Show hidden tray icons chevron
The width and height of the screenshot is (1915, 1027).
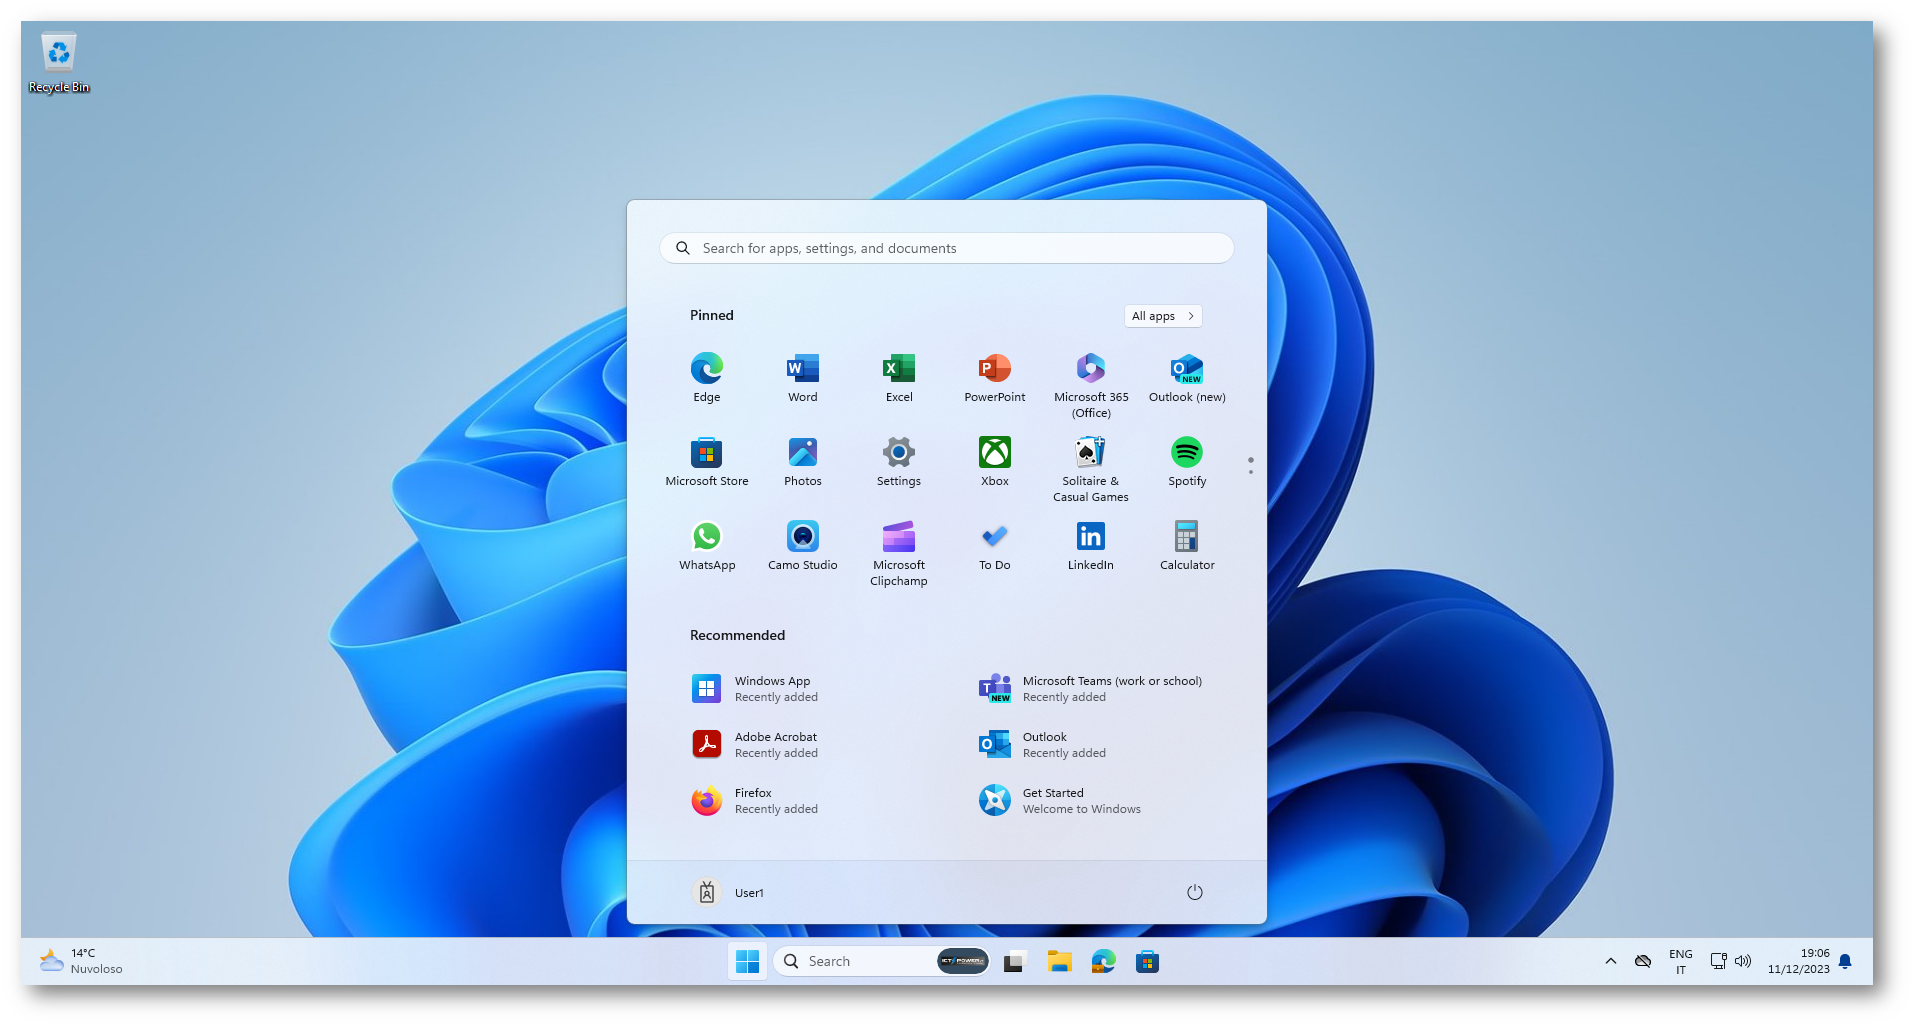click(1610, 962)
